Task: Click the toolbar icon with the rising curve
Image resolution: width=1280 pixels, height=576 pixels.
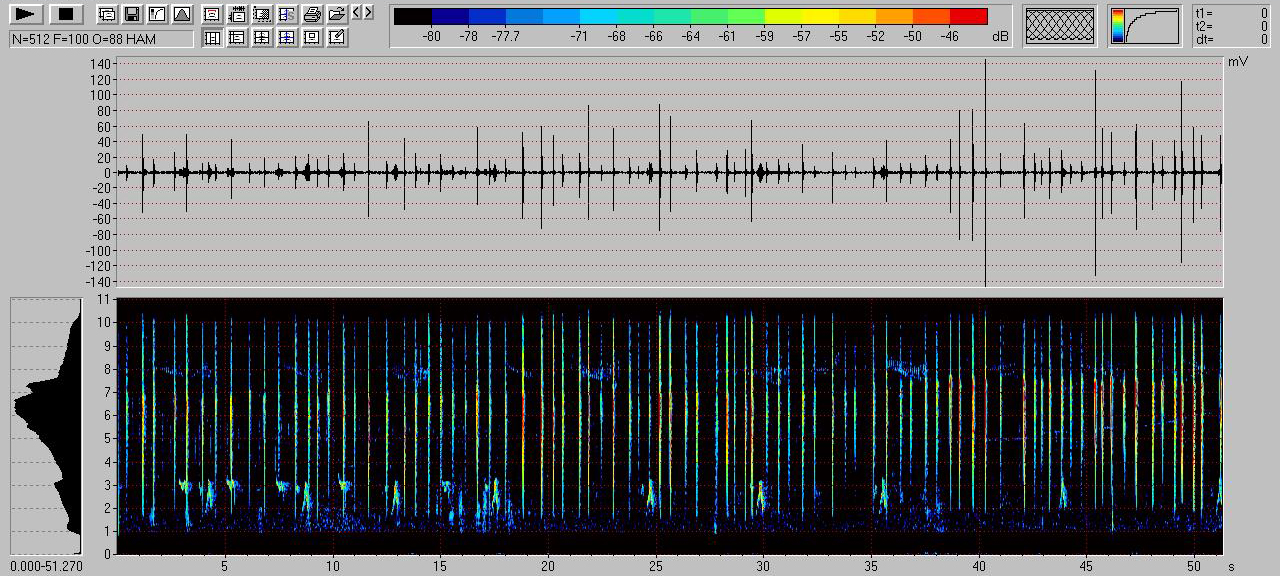Action: click(x=157, y=14)
